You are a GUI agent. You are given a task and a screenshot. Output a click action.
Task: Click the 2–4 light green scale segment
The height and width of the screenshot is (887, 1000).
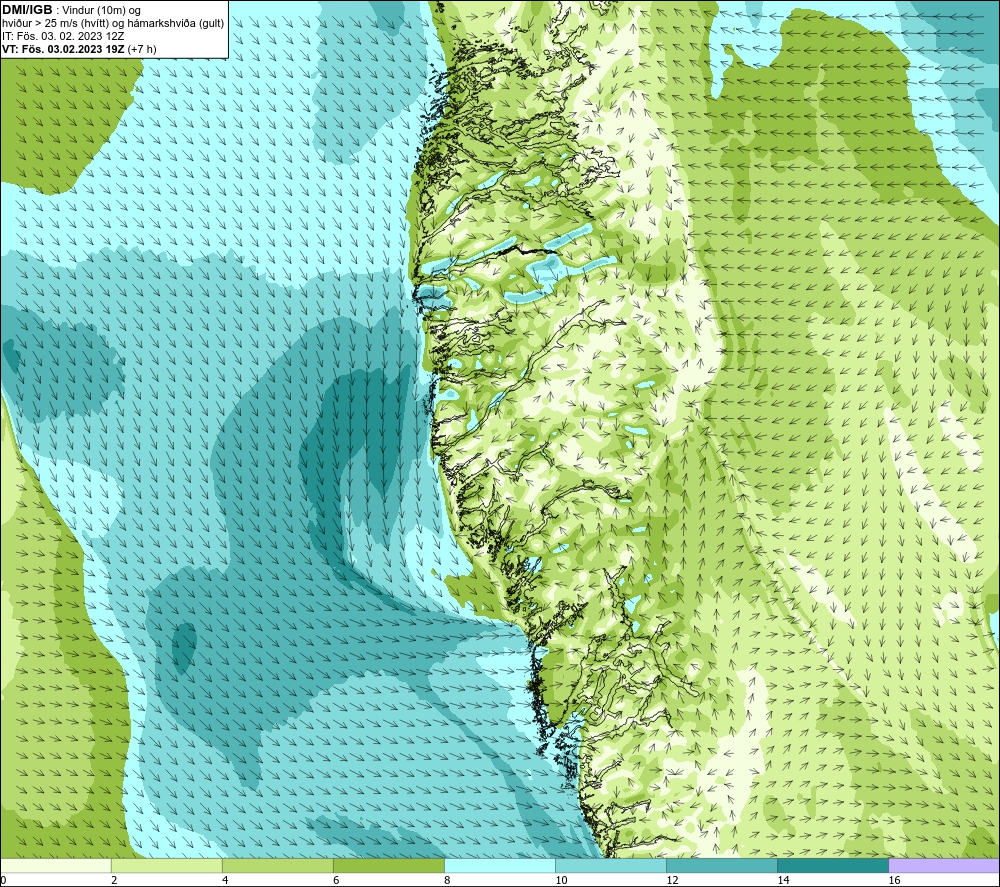166,865
